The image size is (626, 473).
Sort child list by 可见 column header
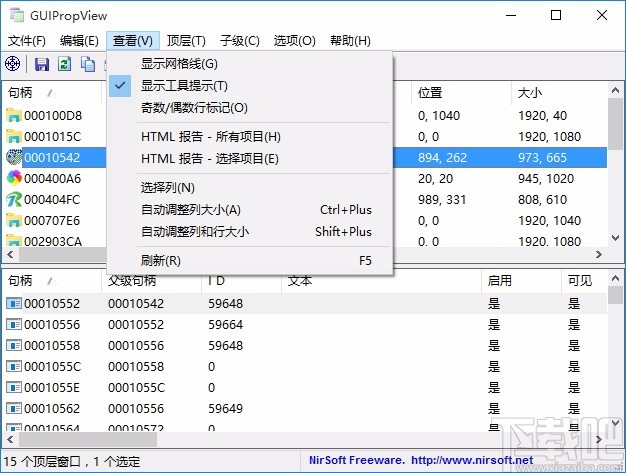point(584,281)
